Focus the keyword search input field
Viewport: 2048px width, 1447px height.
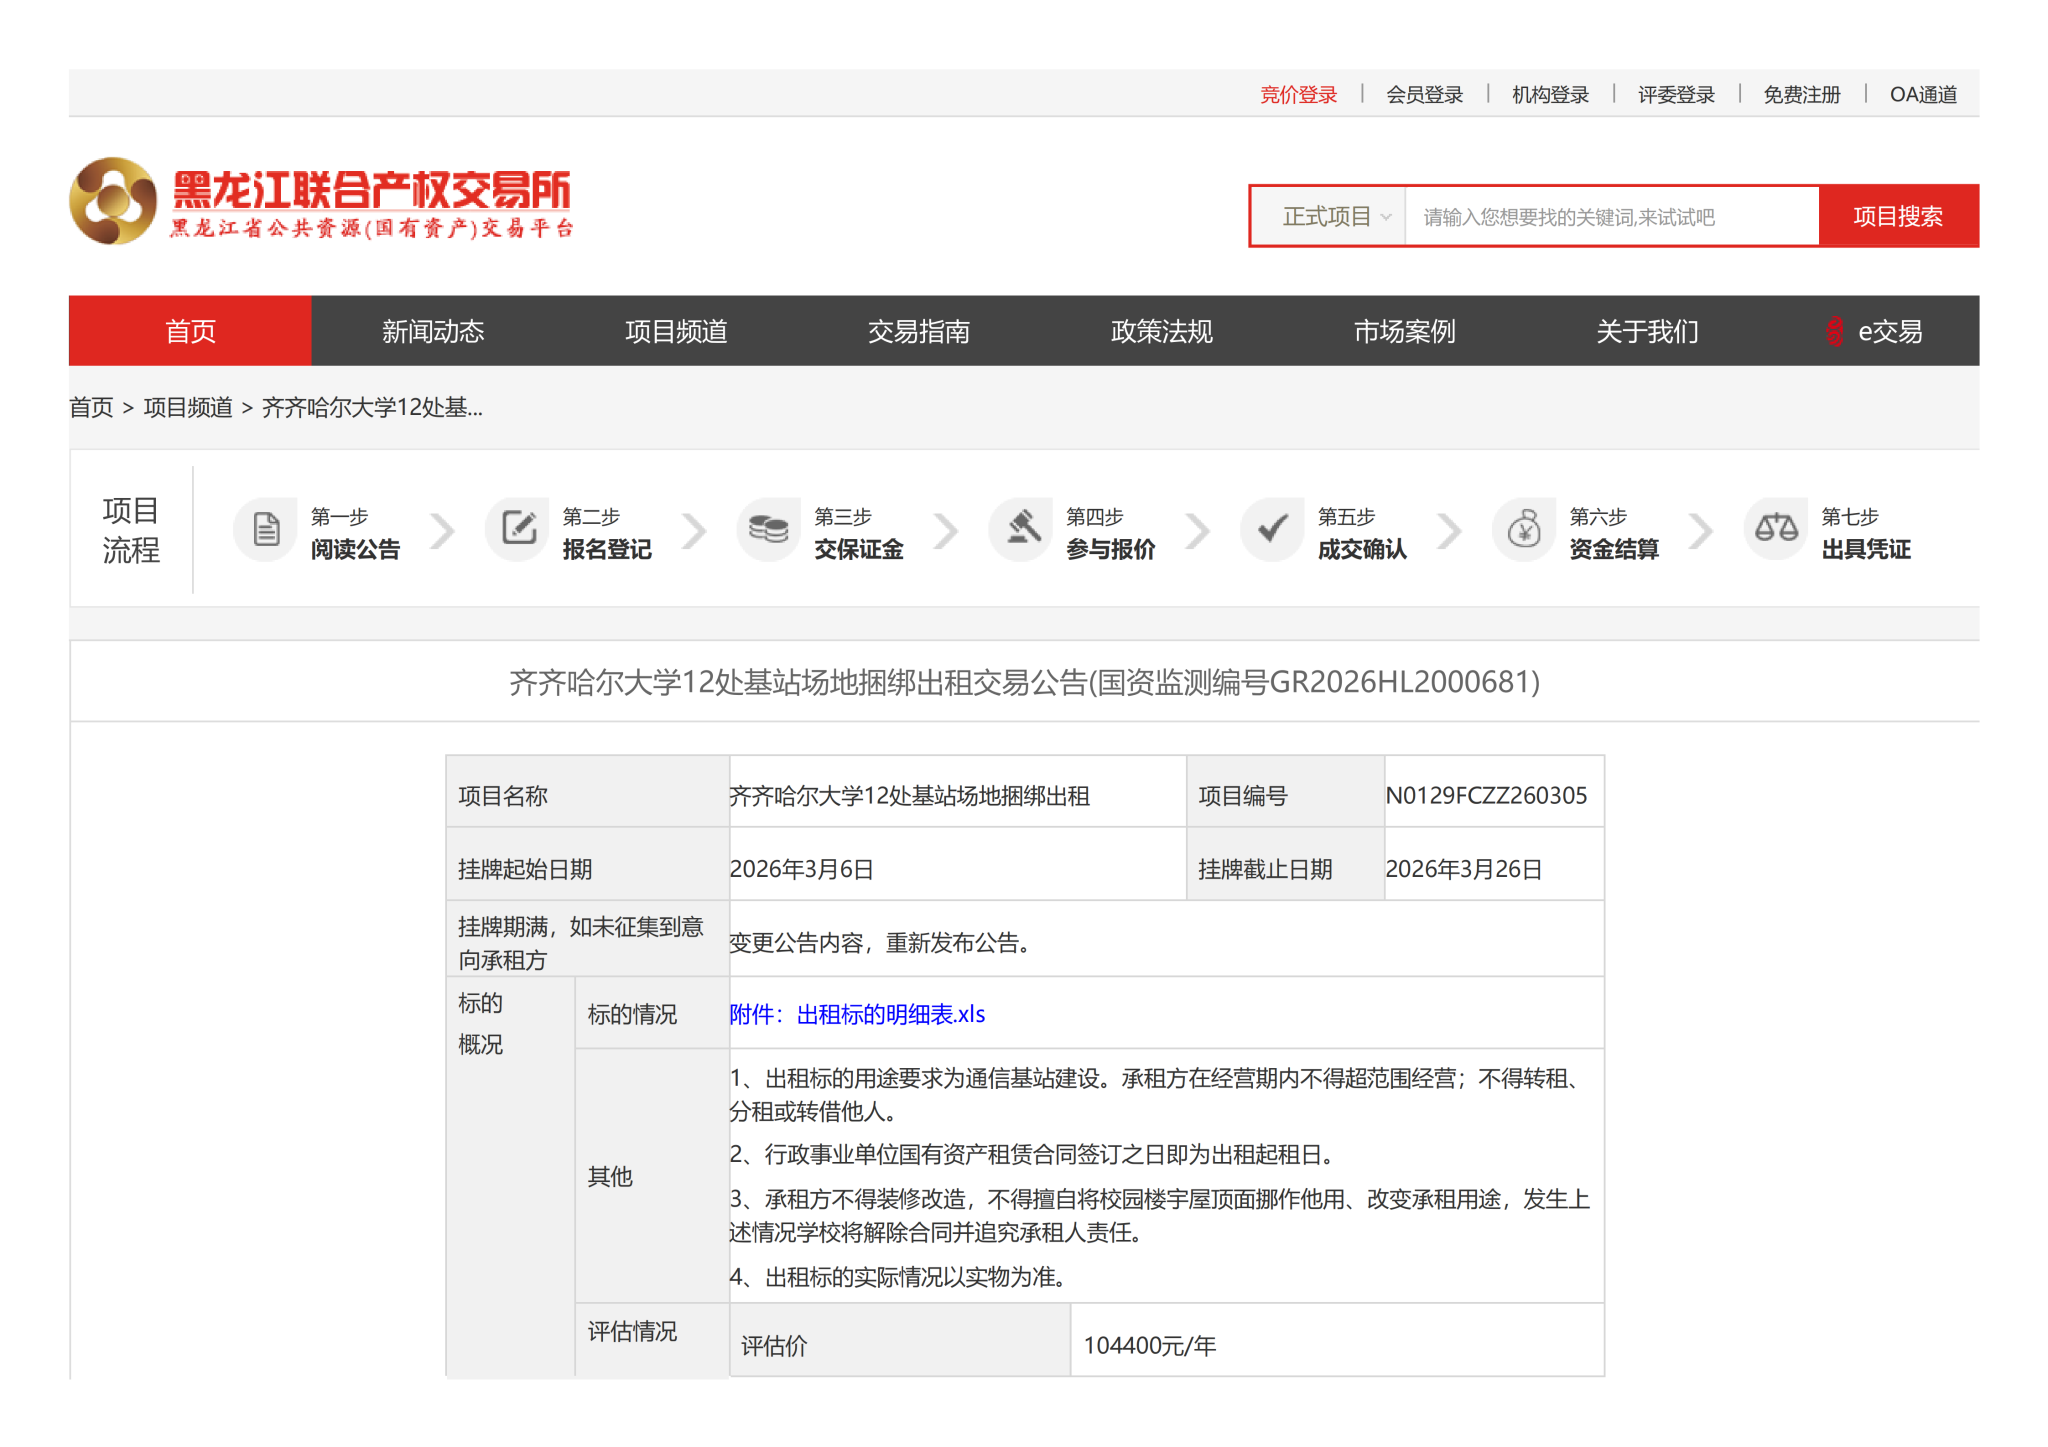[x=1610, y=217]
